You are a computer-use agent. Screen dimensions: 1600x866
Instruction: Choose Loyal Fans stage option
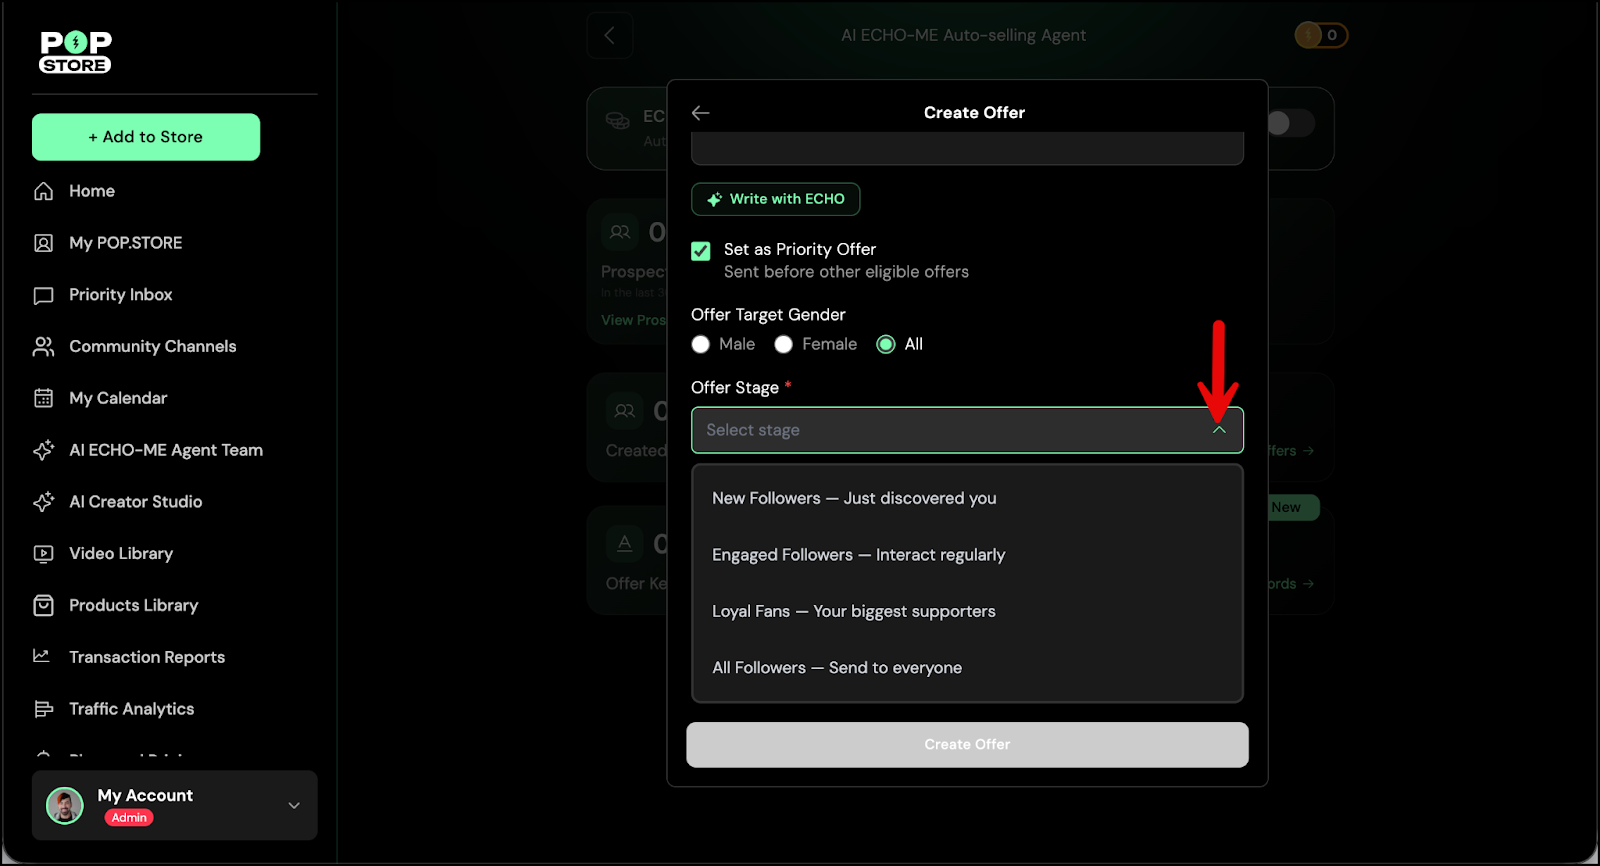(853, 611)
